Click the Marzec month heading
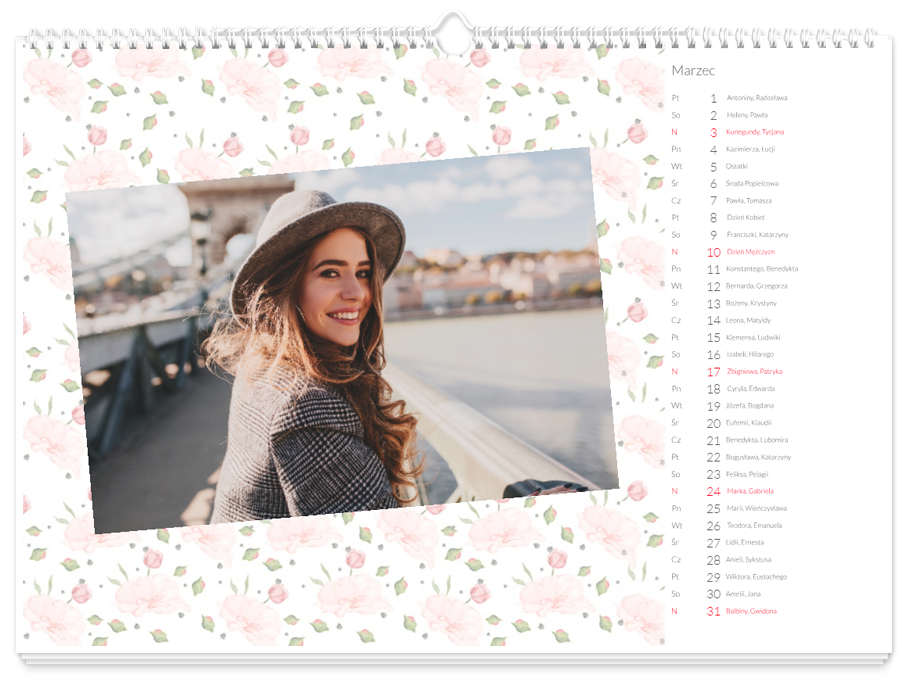 pyautogui.click(x=693, y=70)
